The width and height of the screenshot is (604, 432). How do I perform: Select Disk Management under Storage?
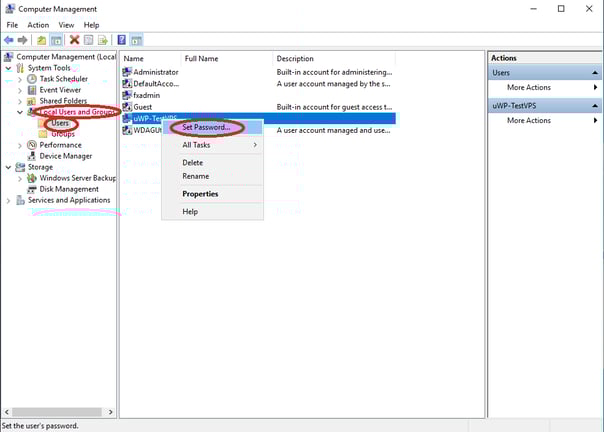68,189
